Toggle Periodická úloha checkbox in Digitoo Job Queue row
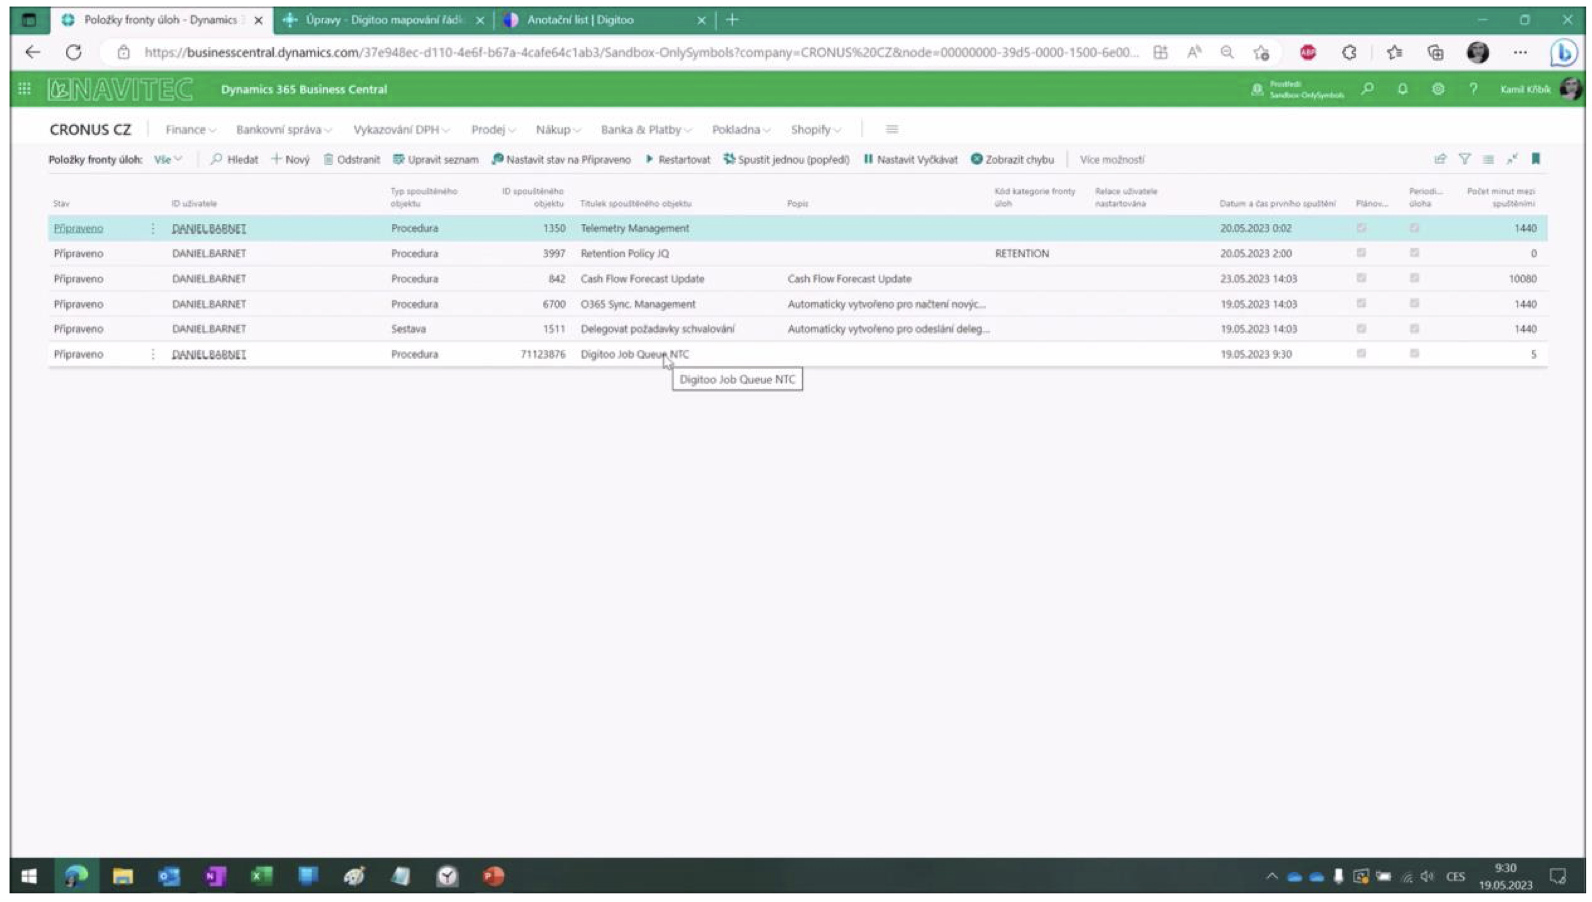Viewport: 1592px width, 902px height. pos(1414,353)
